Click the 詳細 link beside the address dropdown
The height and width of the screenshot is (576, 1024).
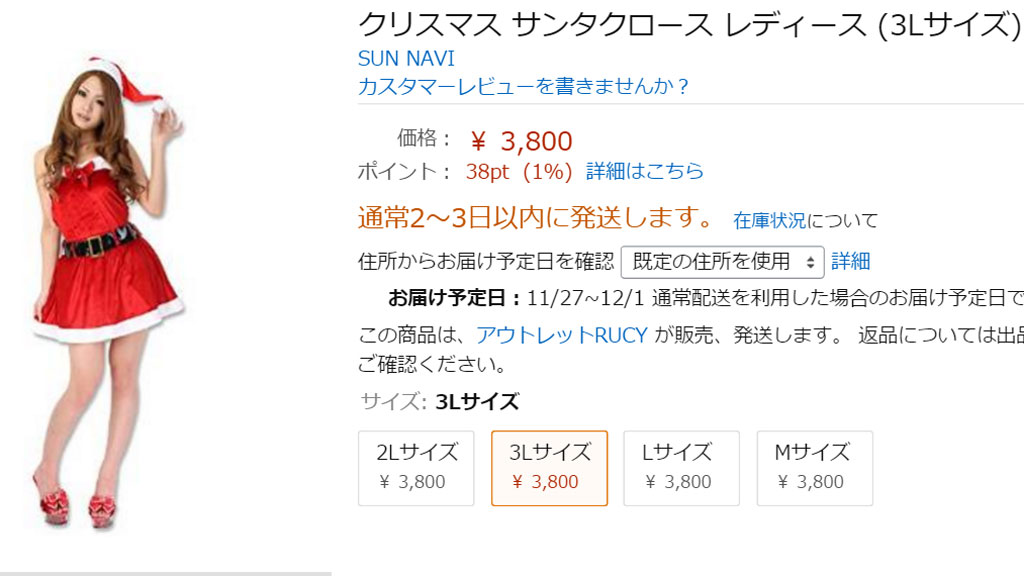tap(850, 262)
